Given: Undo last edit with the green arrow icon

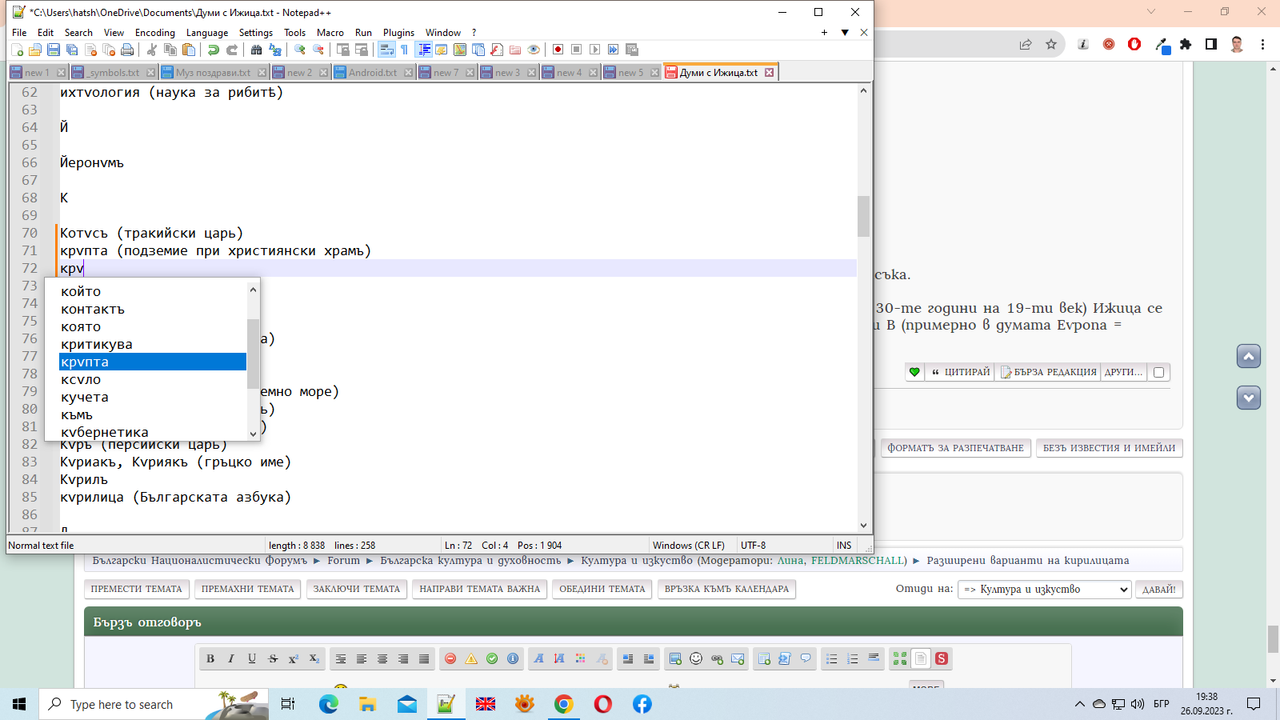Looking at the screenshot, I should tap(213, 50).
